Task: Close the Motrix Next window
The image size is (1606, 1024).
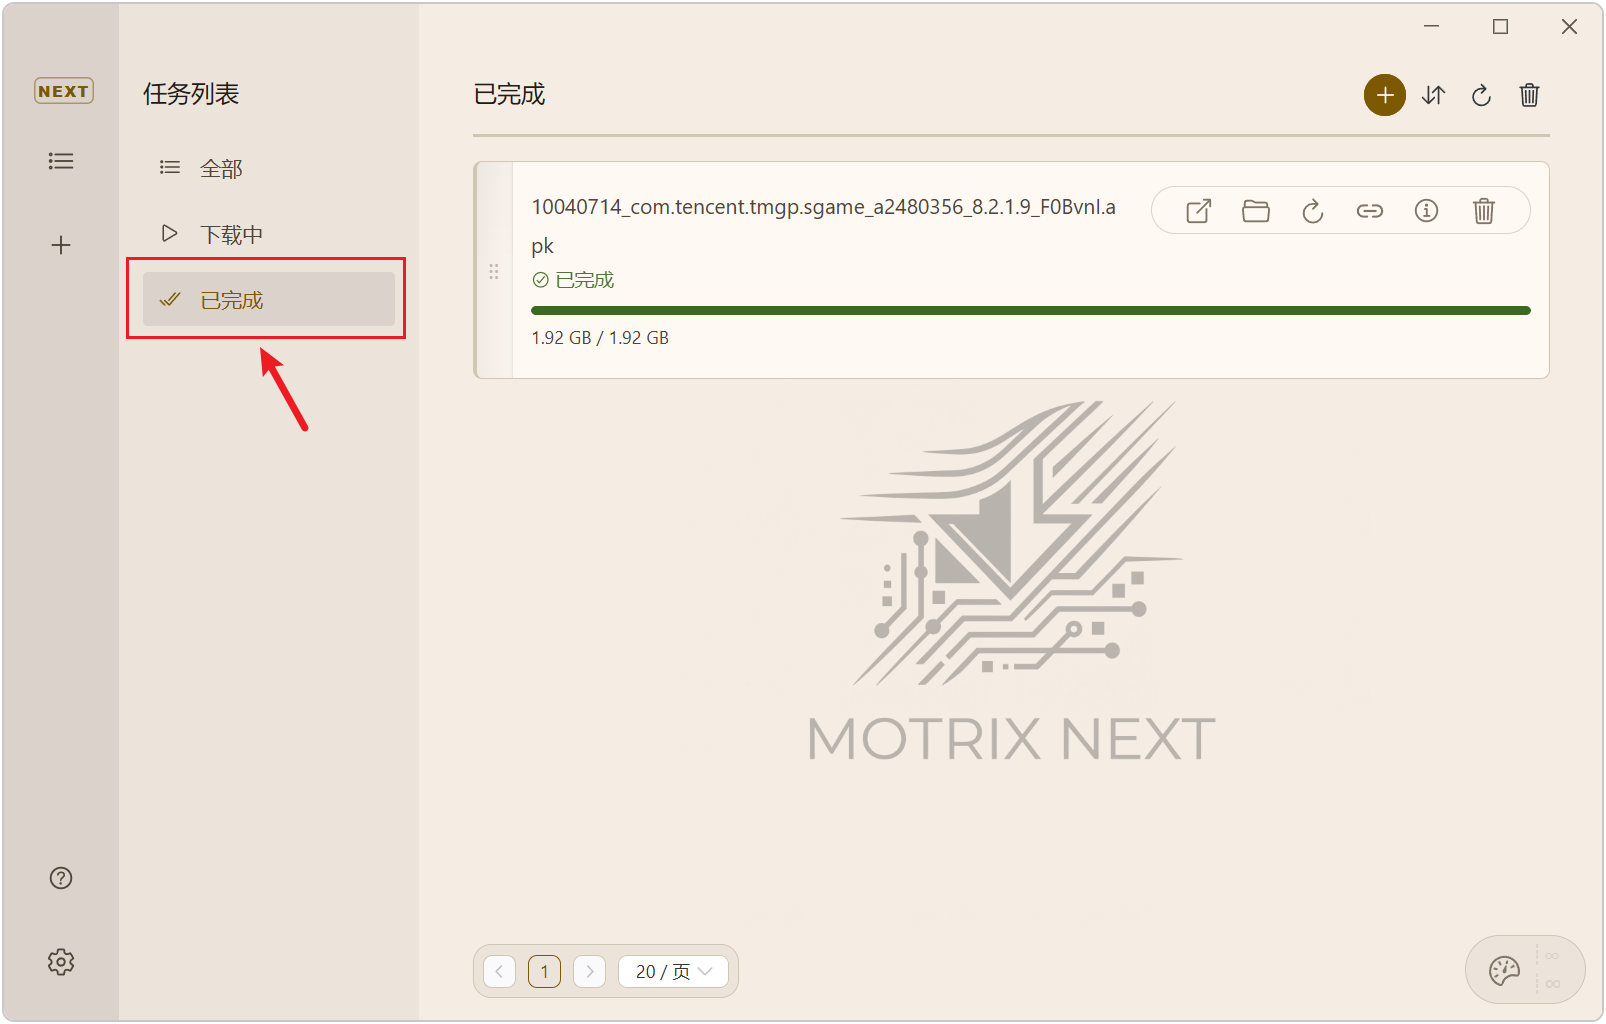Action: 1569,27
